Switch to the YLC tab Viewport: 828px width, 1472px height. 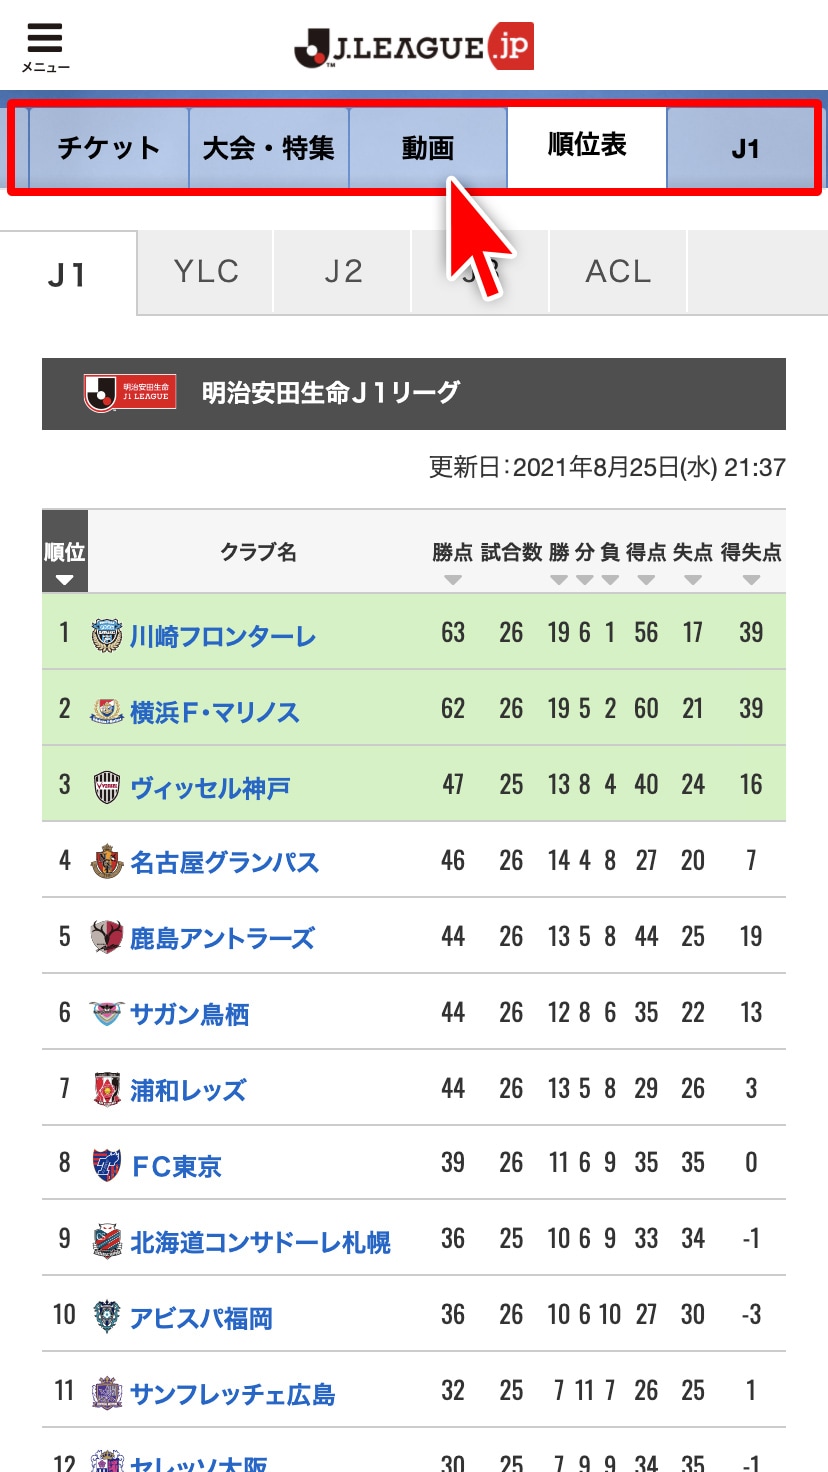pos(206,272)
